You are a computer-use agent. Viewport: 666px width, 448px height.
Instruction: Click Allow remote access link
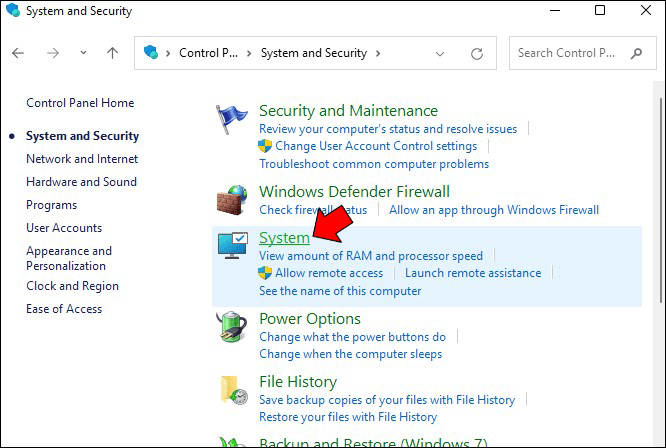tap(329, 273)
